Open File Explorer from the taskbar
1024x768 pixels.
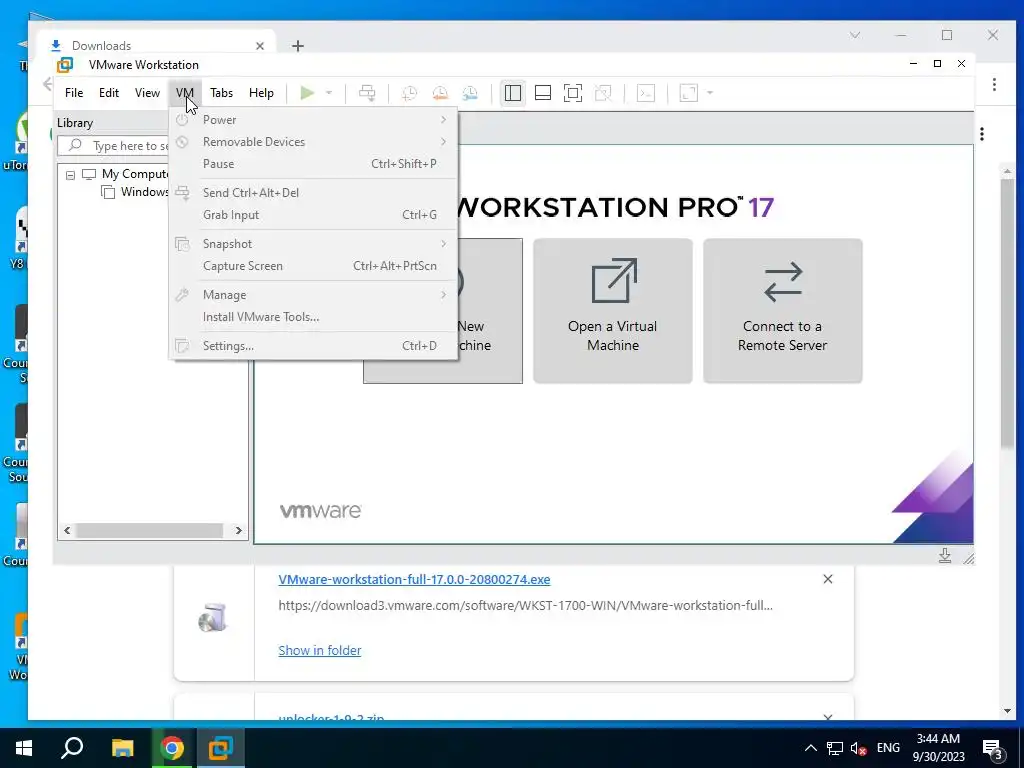(122, 748)
